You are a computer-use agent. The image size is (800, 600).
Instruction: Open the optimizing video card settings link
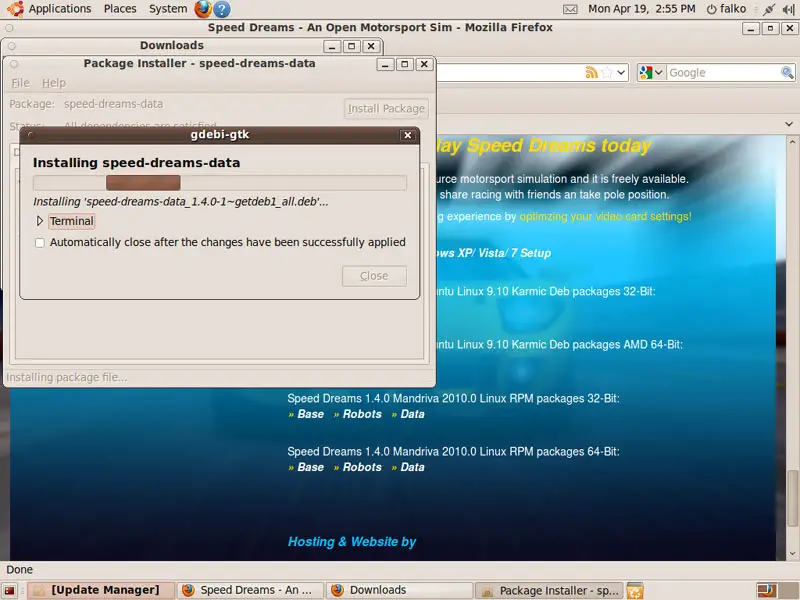coord(605,216)
